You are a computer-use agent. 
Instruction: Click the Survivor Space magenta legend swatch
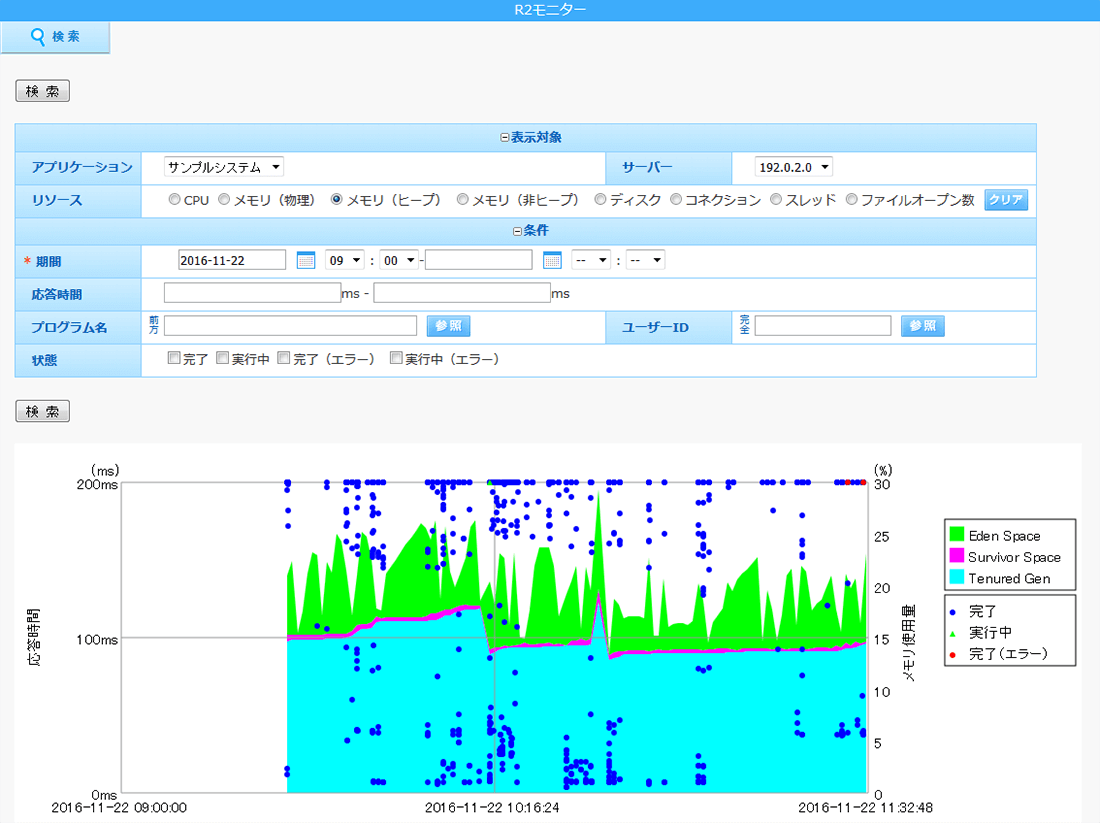coord(956,556)
